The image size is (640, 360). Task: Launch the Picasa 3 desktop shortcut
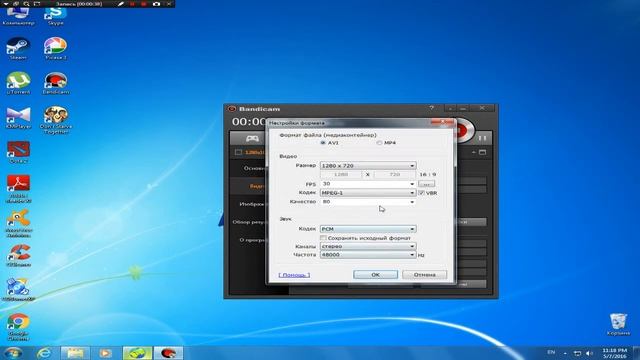pos(56,49)
